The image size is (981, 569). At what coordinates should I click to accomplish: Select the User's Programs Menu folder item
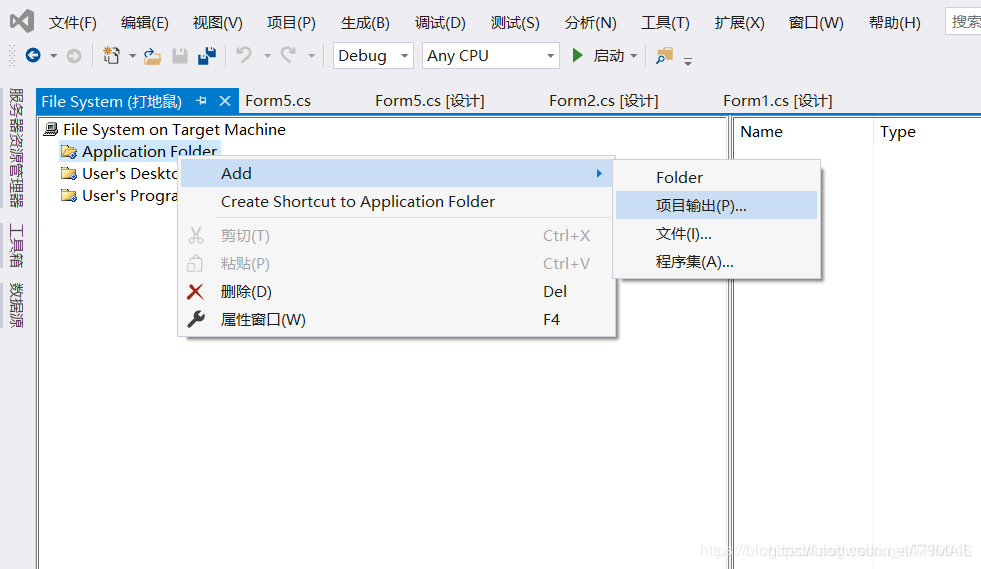(x=119, y=196)
